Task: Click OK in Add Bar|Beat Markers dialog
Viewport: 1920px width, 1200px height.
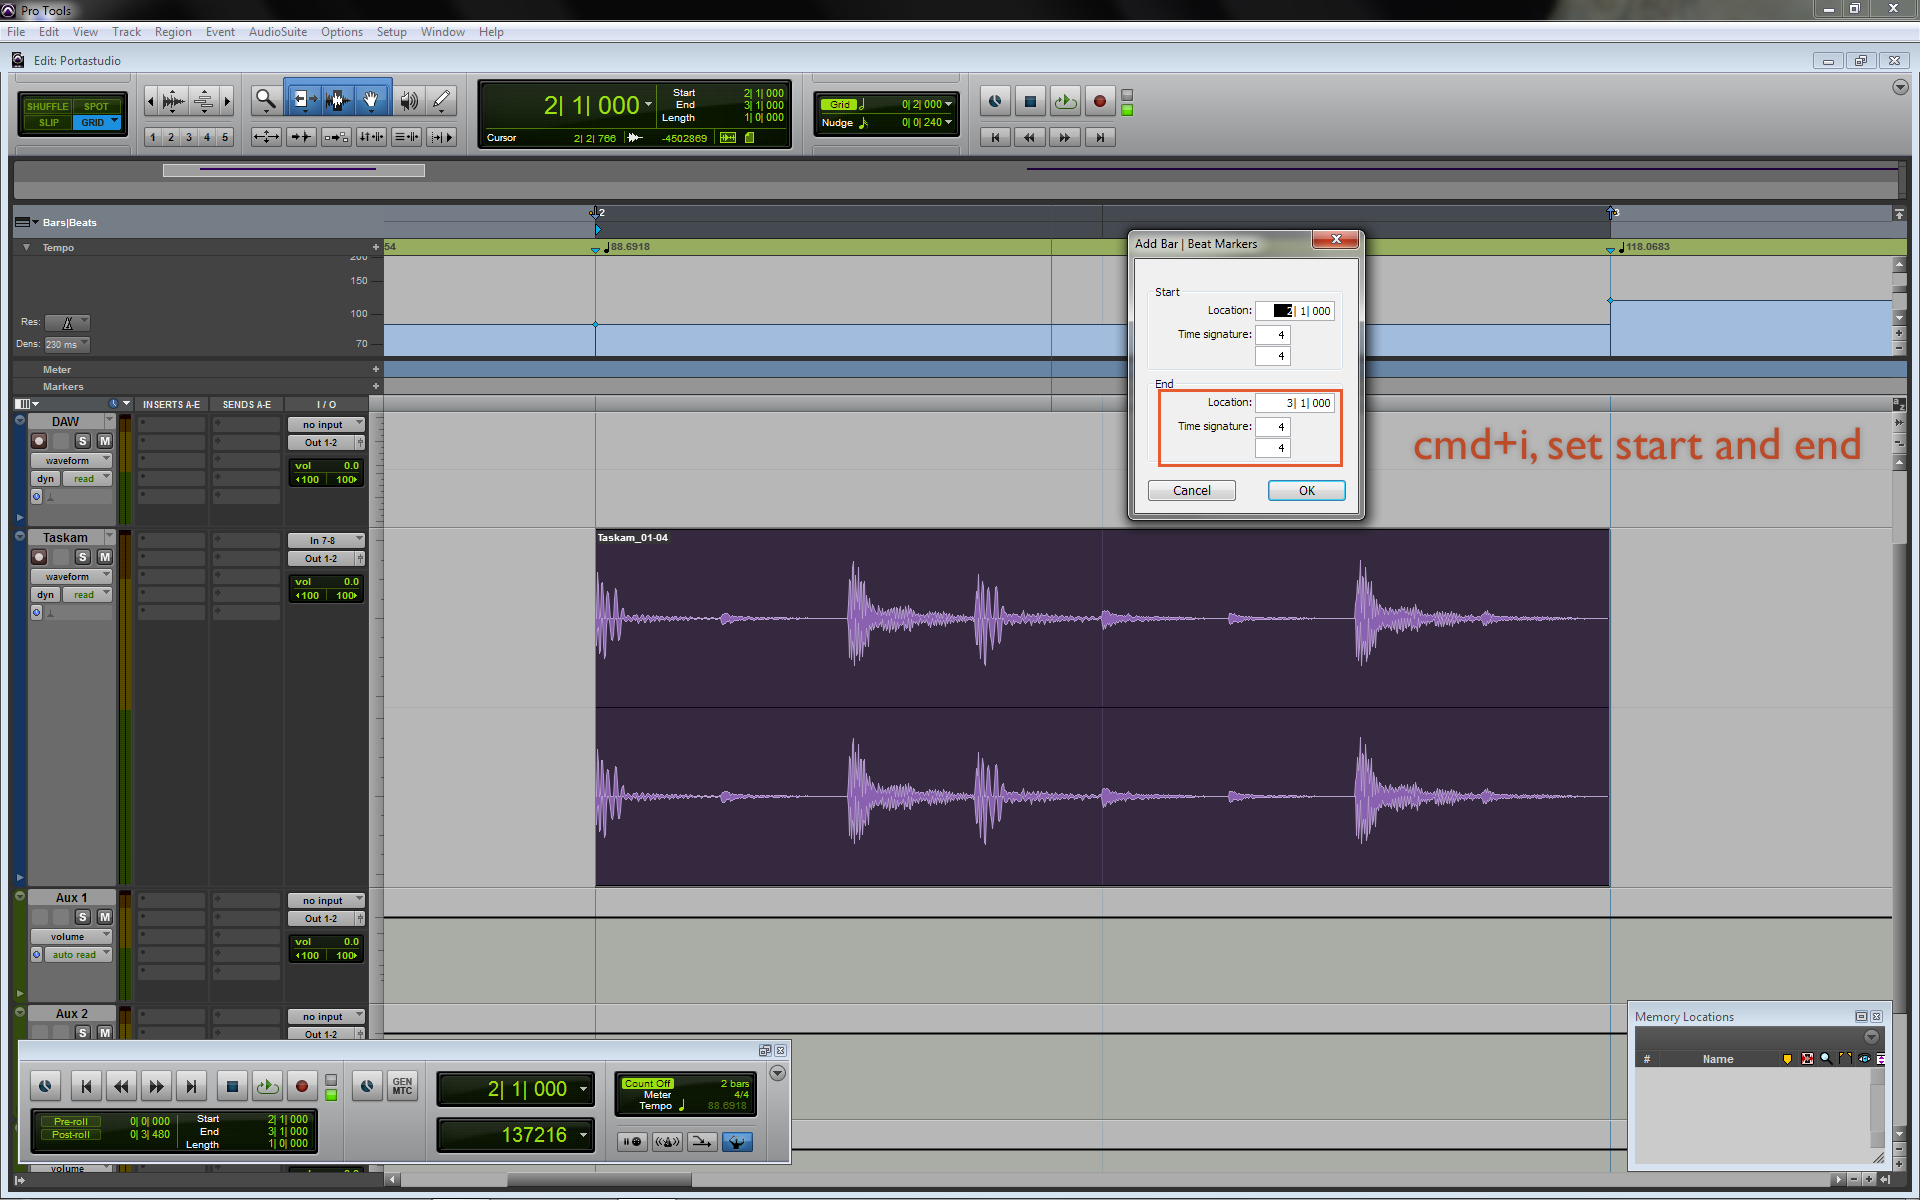Action: pos(1306,490)
